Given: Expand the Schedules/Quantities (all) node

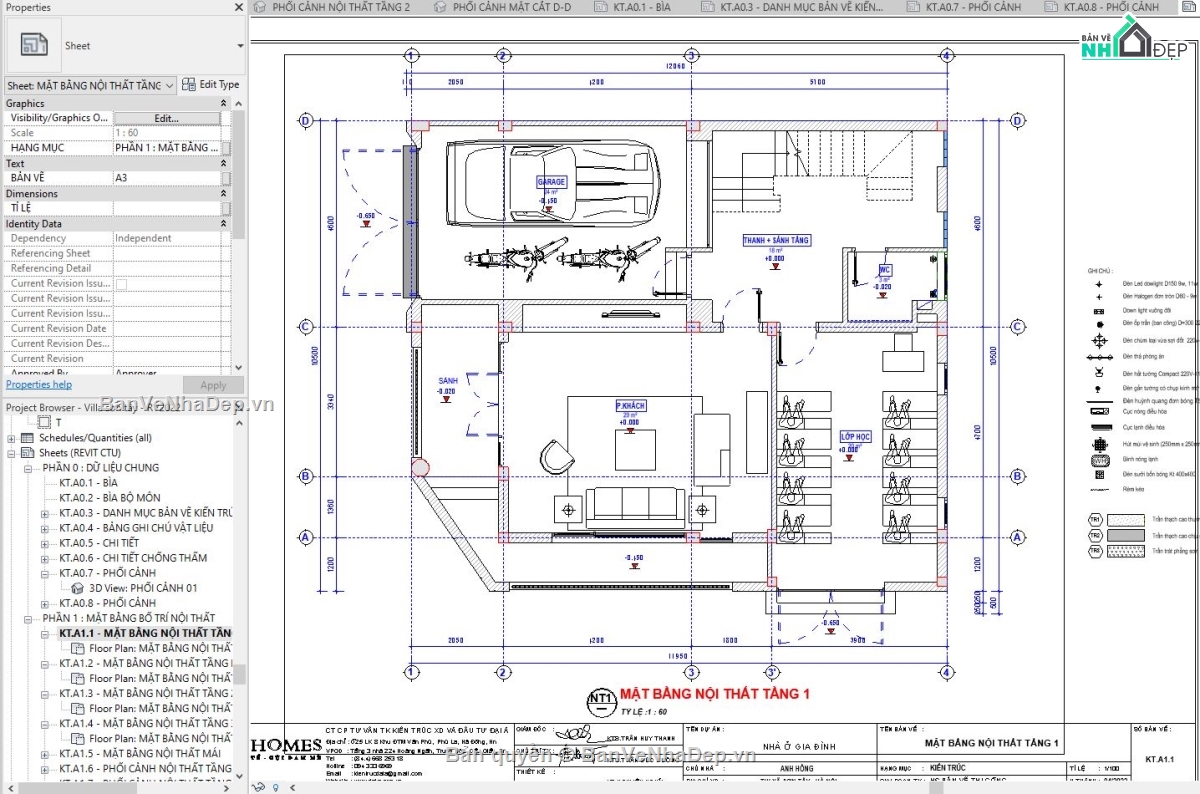Looking at the screenshot, I should pos(12,438).
